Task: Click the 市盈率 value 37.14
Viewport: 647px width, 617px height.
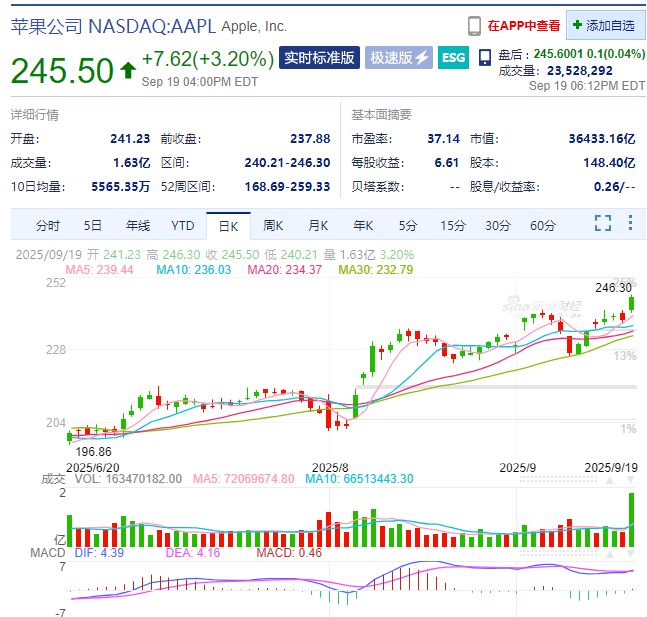Action: (x=444, y=139)
